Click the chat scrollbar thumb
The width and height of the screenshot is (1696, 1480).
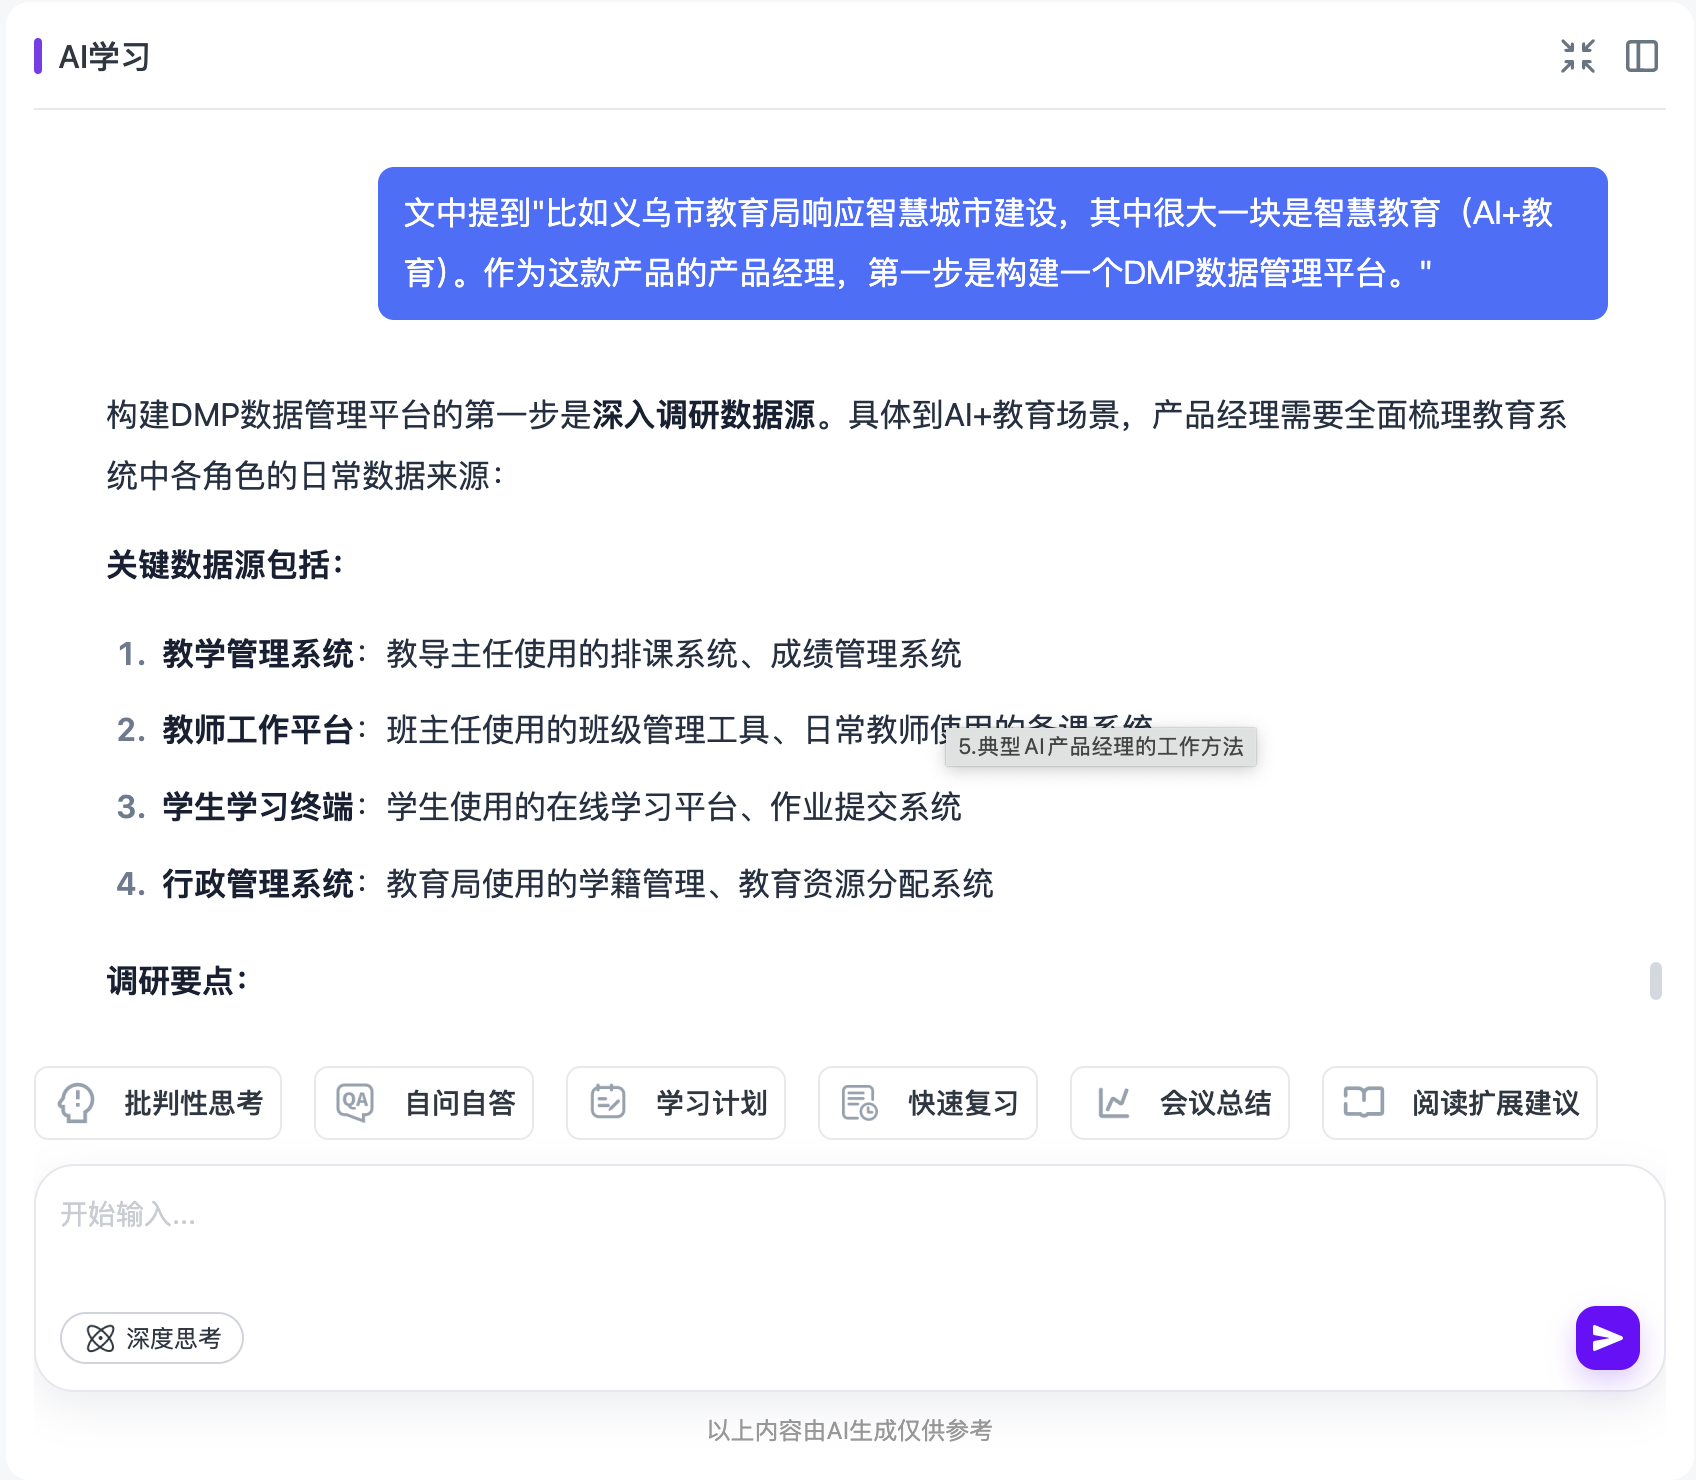click(x=1656, y=981)
